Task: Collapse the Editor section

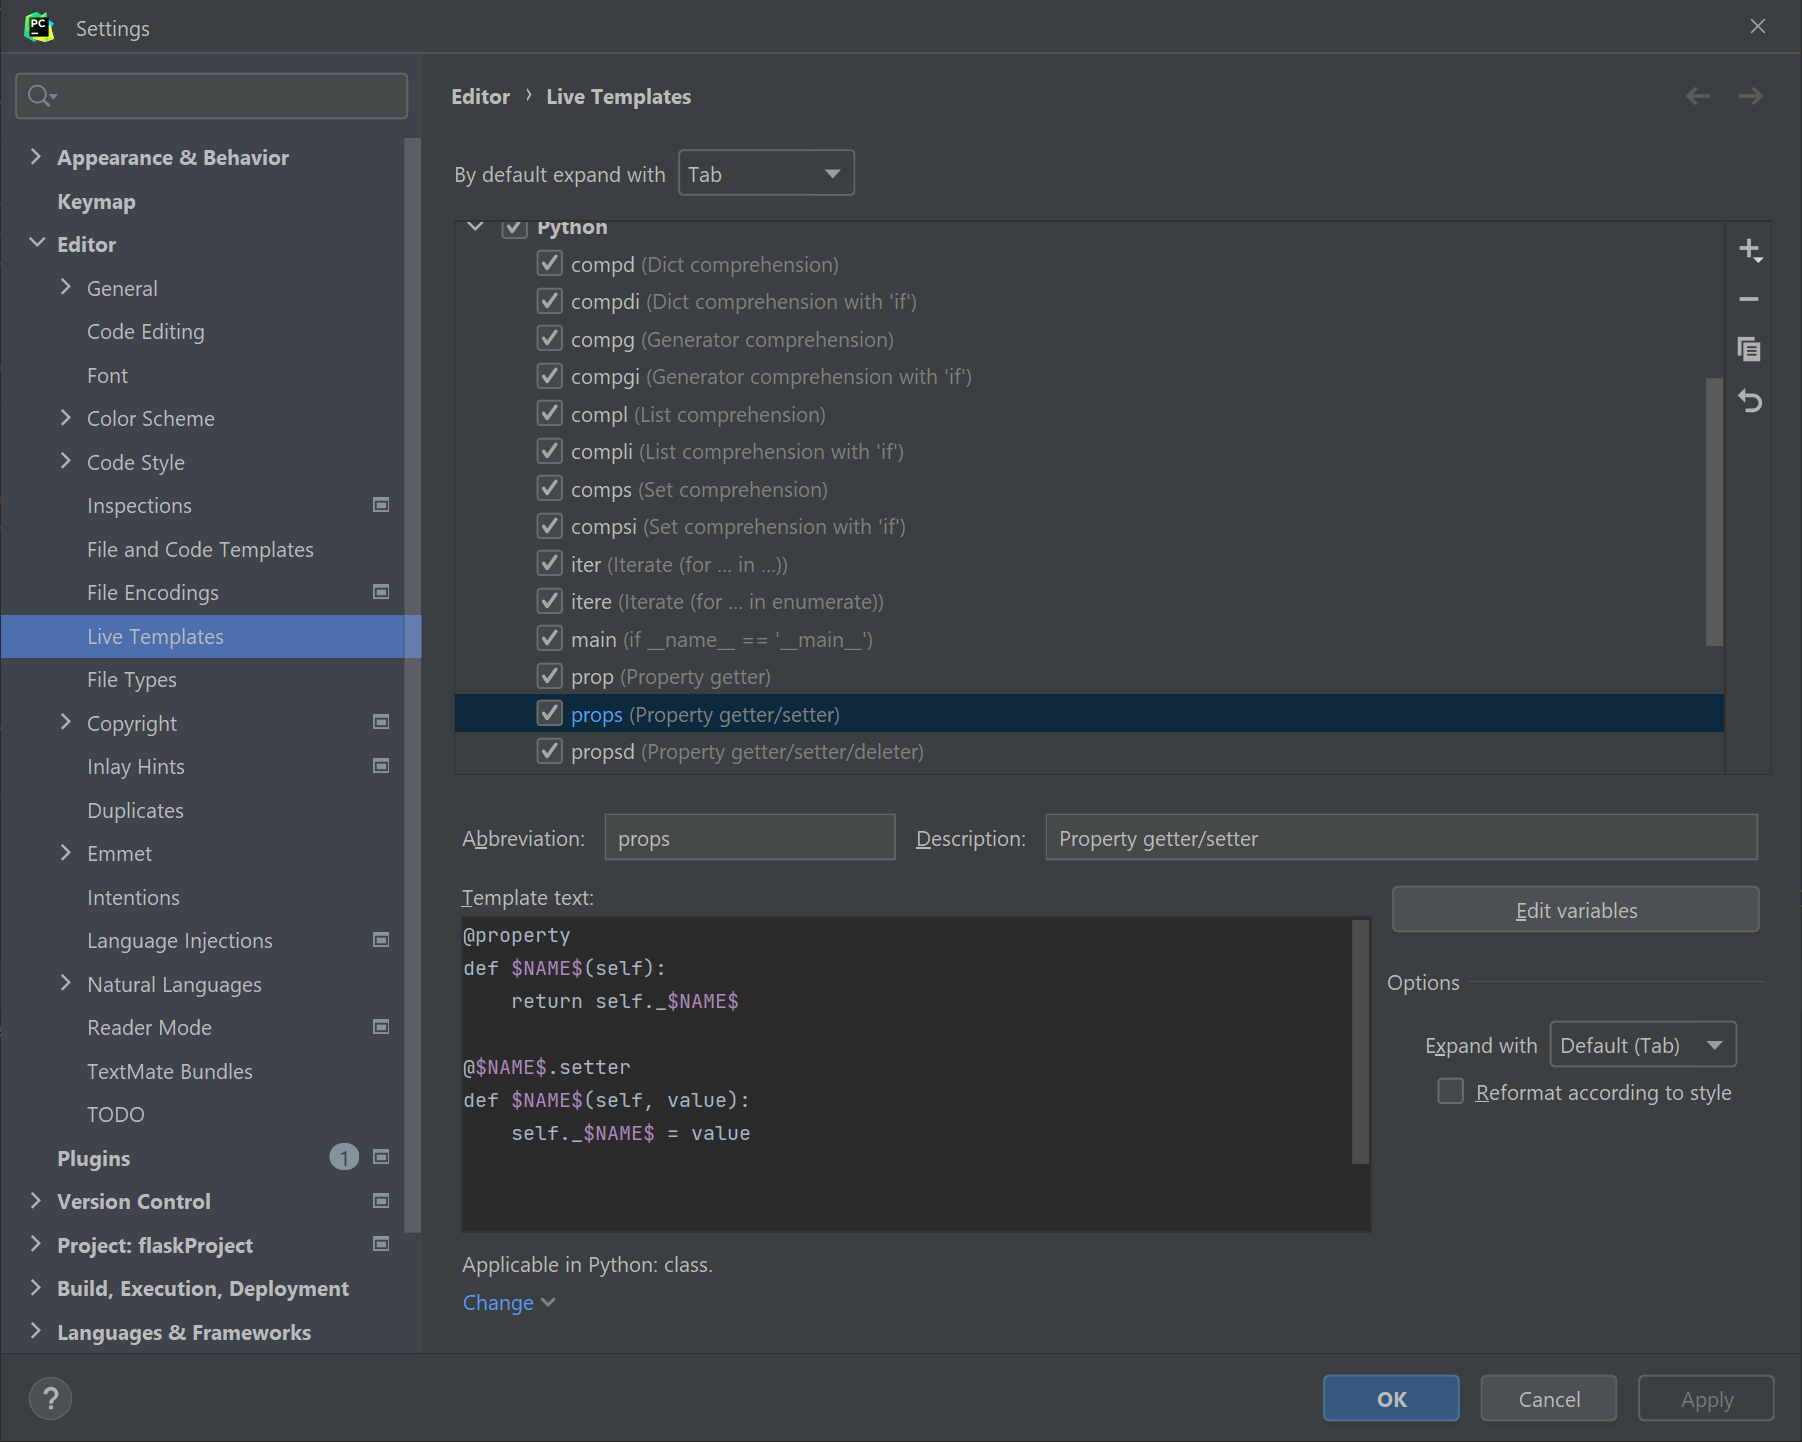Action: pyautogui.click(x=37, y=243)
